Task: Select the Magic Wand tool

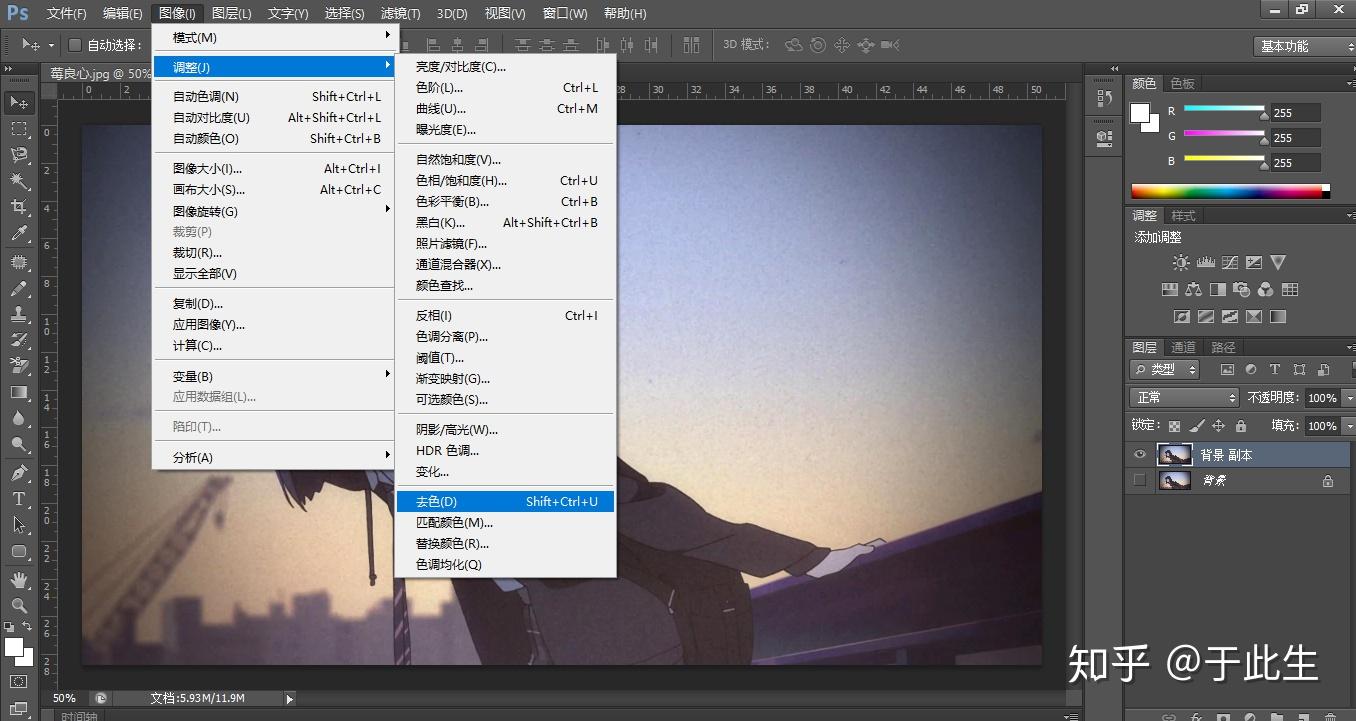Action: coord(19,181)
